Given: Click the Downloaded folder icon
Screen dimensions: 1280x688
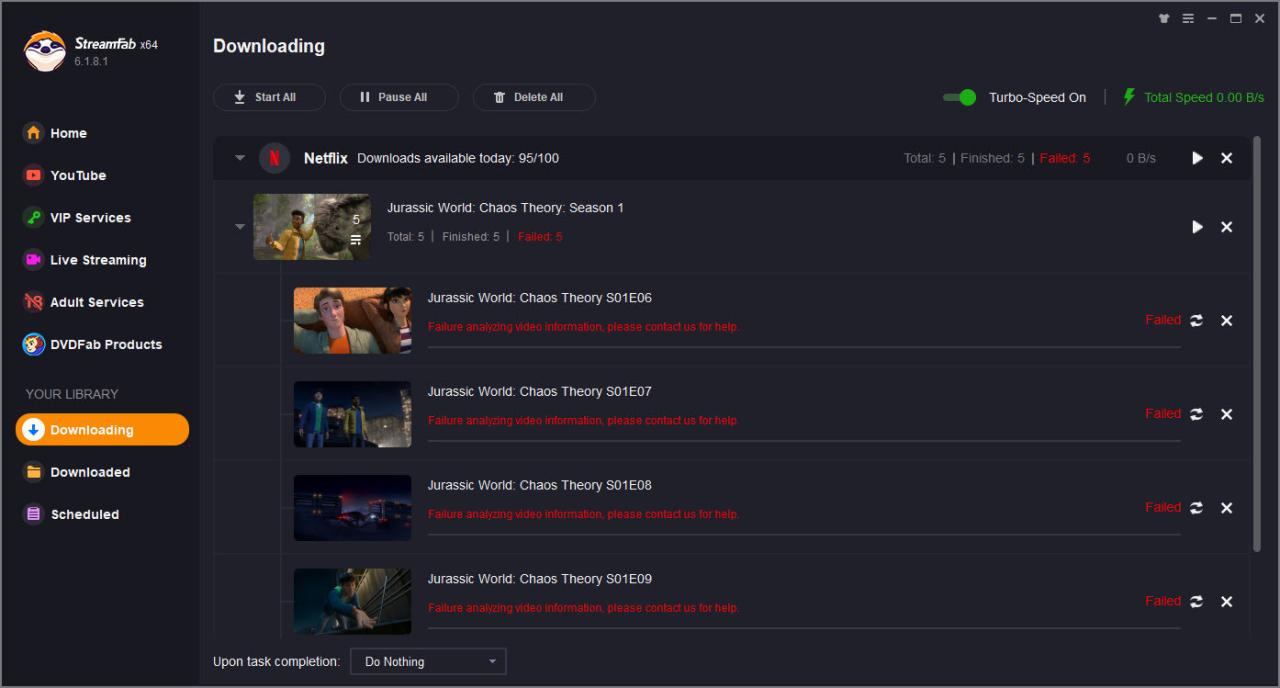Looking at the screenshot, I should pos(34,472).
